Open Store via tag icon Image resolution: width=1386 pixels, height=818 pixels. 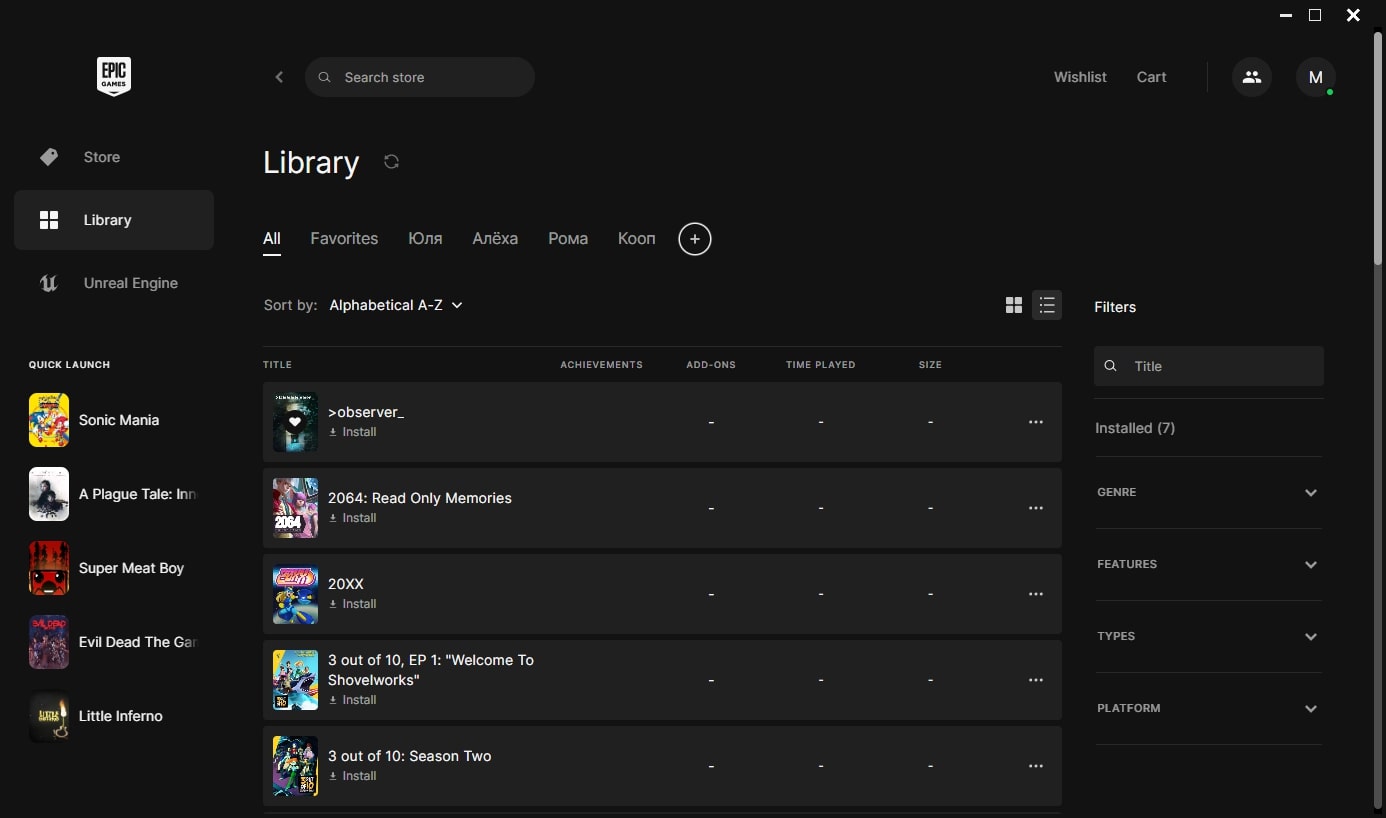pos(48,157)
